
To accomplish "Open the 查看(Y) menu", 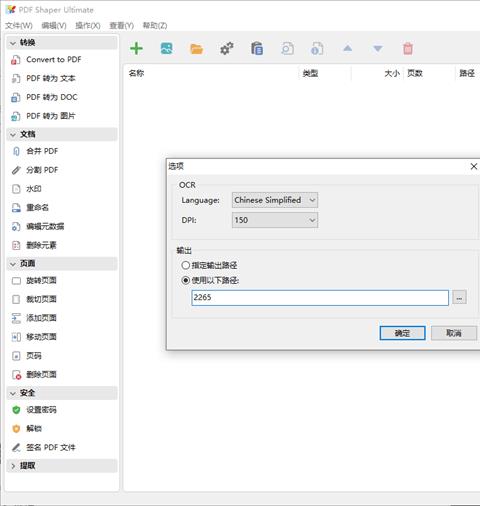I will (122, 25).
